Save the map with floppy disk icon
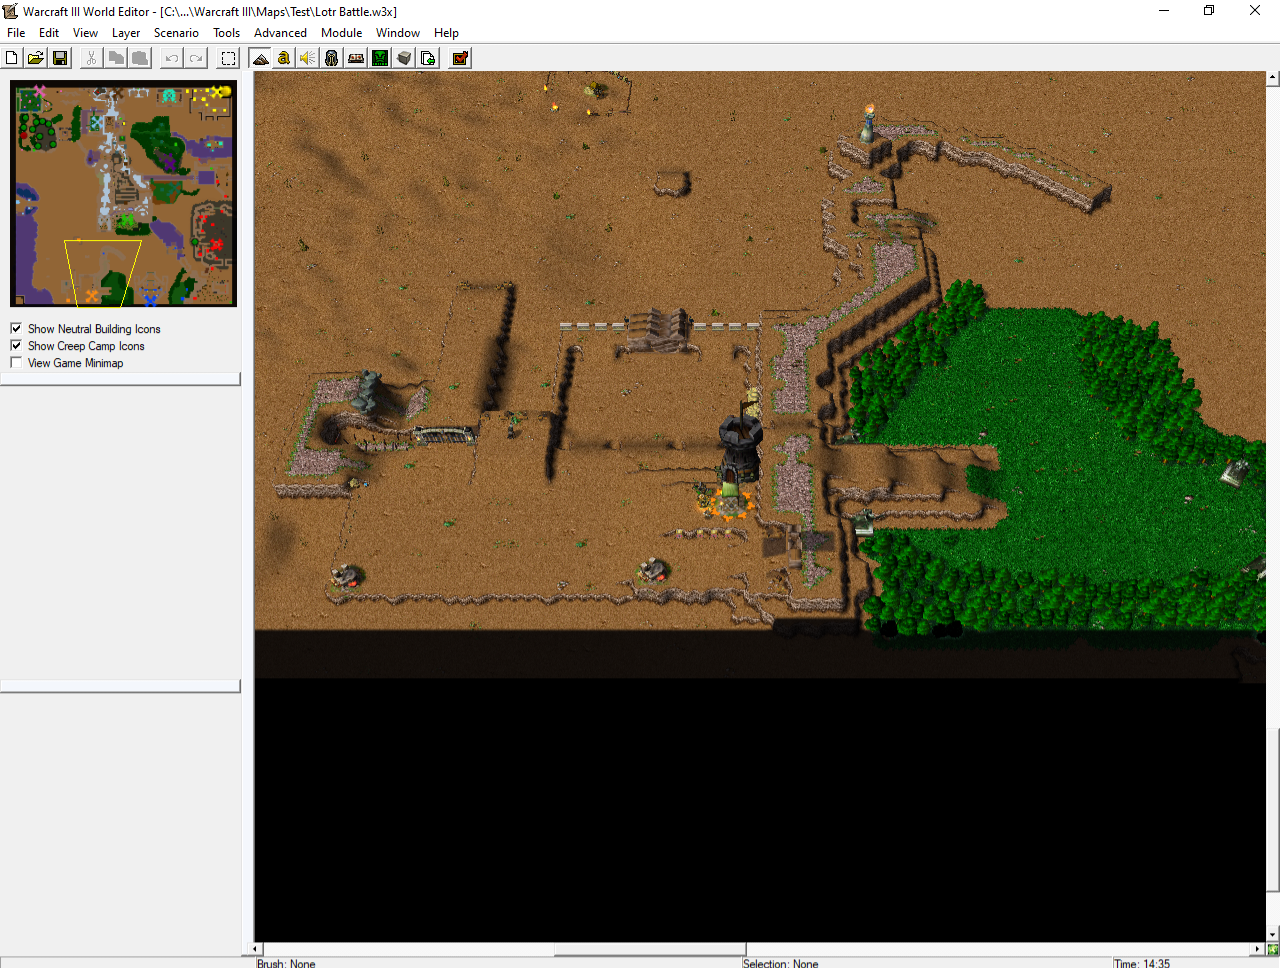The height and width of the screenshot is (968, 1280). [x=60, y=58]
